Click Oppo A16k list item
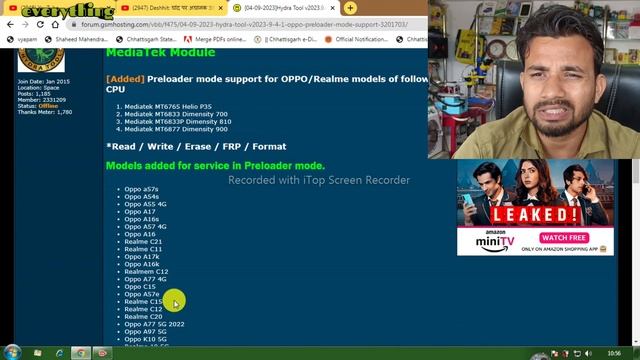 [x=142, y=264]
